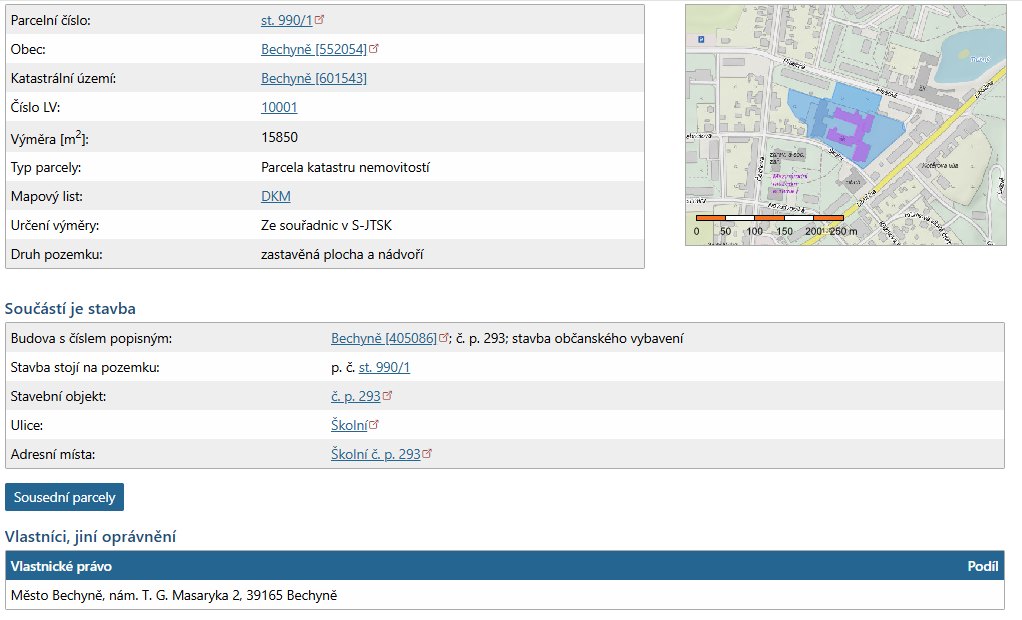This screenshot has height=620, width=1022.
Task: Click the external link icon after Bechyně [552054]
Action: click(x=373, y=48)
